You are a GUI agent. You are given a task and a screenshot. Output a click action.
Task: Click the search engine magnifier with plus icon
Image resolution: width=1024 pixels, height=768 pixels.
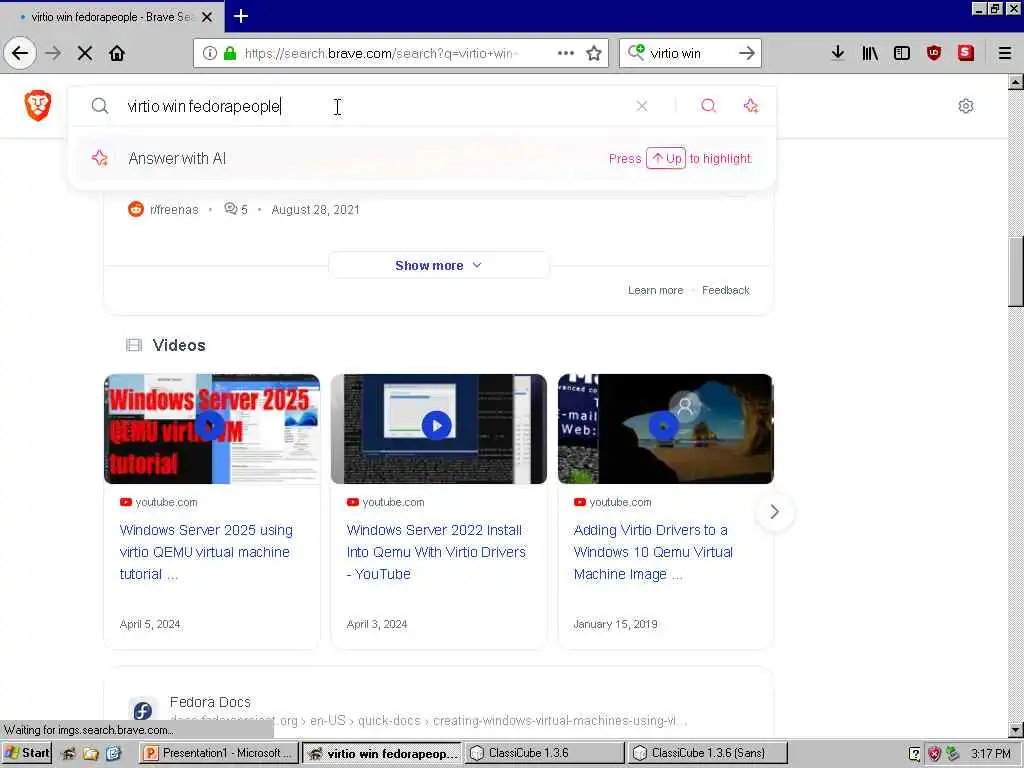tap(636, 52)
